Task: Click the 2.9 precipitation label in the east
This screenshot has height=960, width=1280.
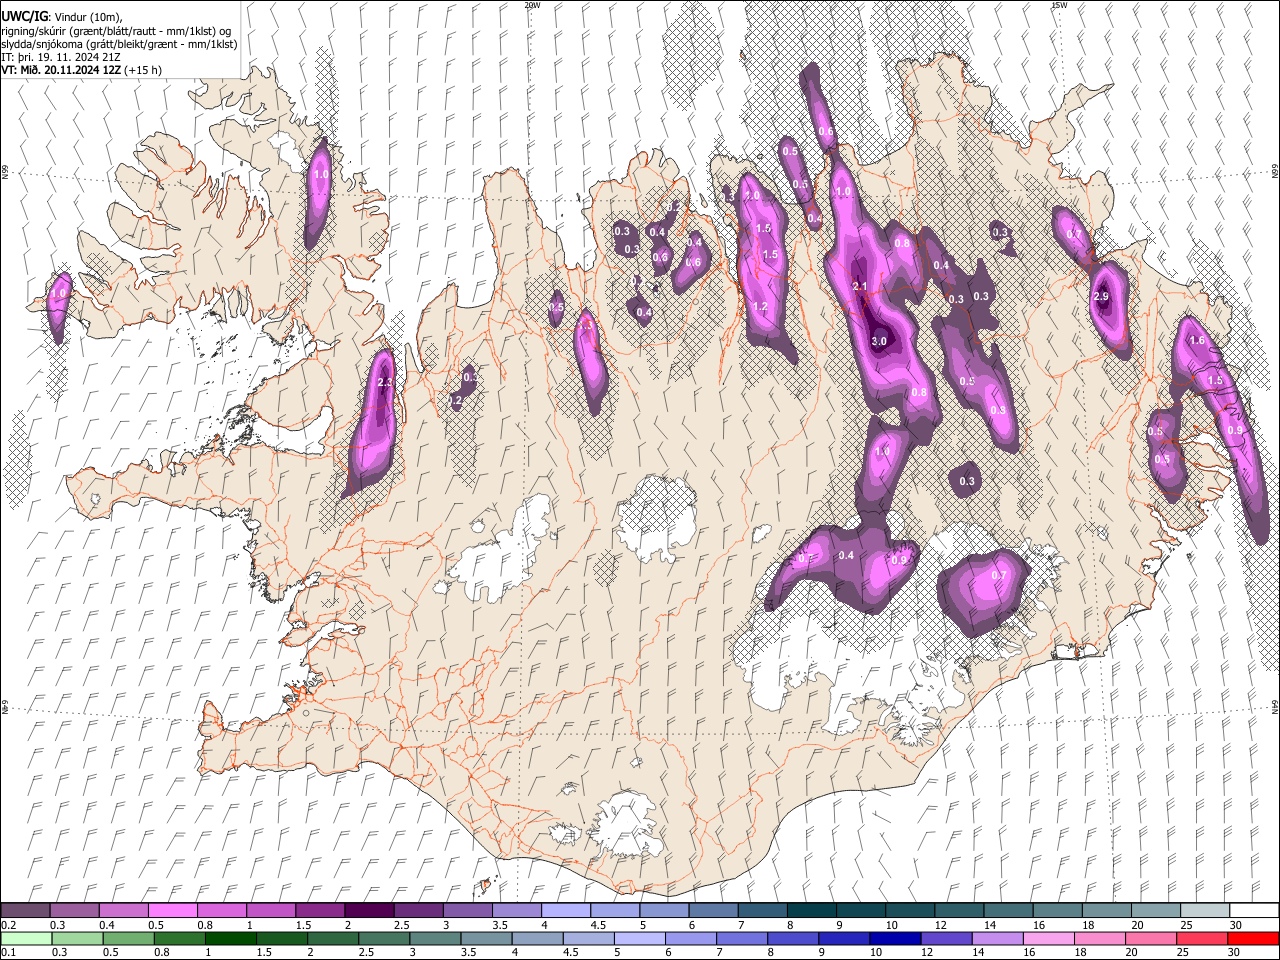Action: (x=1102, y=297)
